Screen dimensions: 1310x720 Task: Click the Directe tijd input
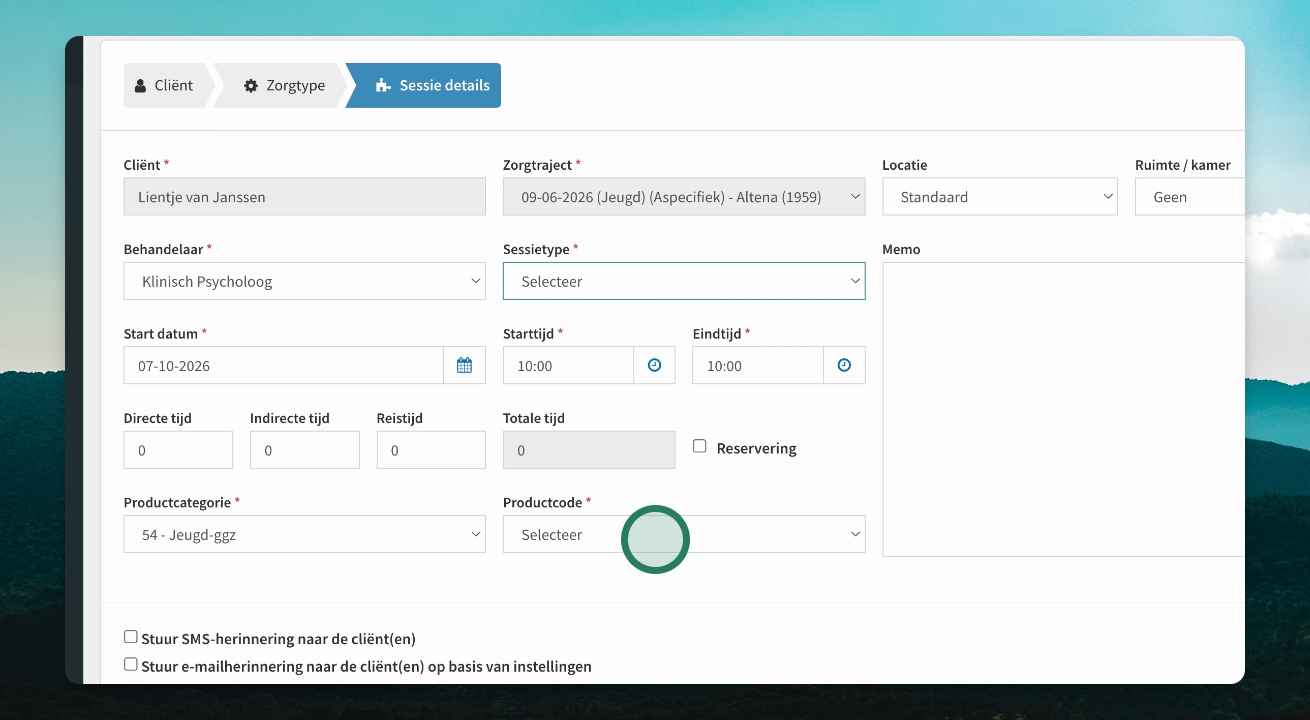178,450
